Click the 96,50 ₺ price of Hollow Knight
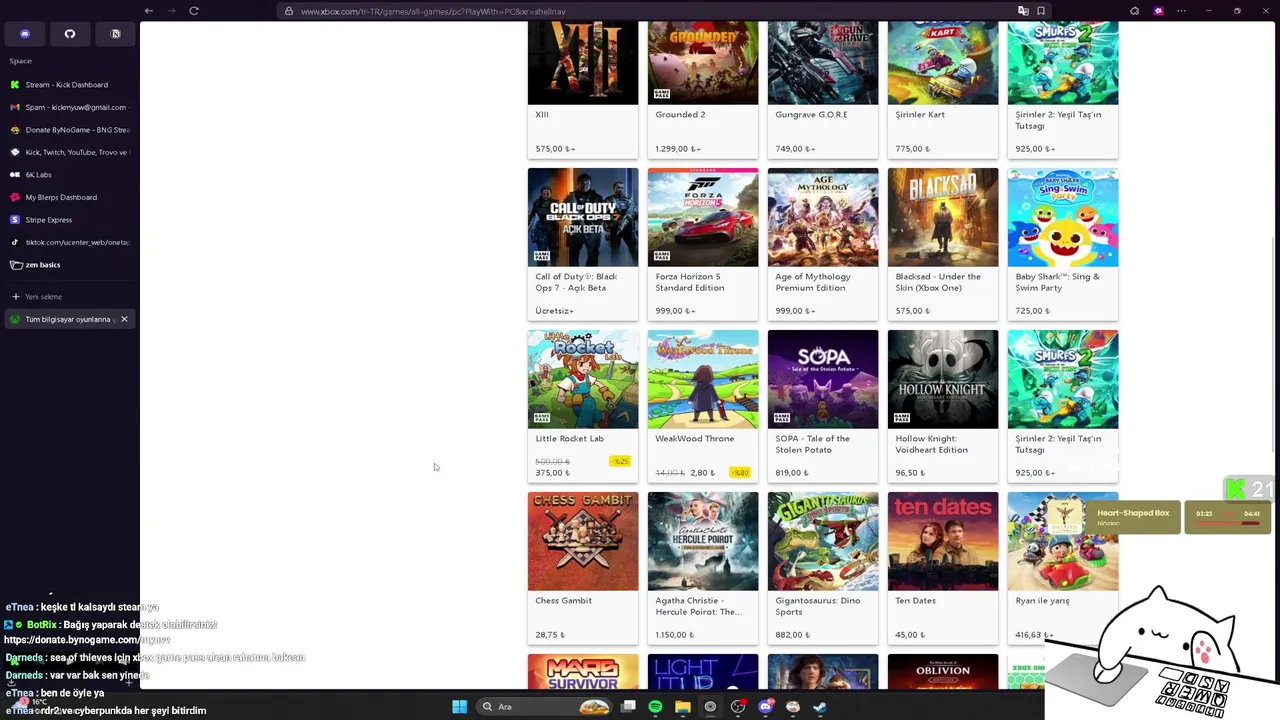The width and height of the screenshot is (1280, 720). coord(910,473)
